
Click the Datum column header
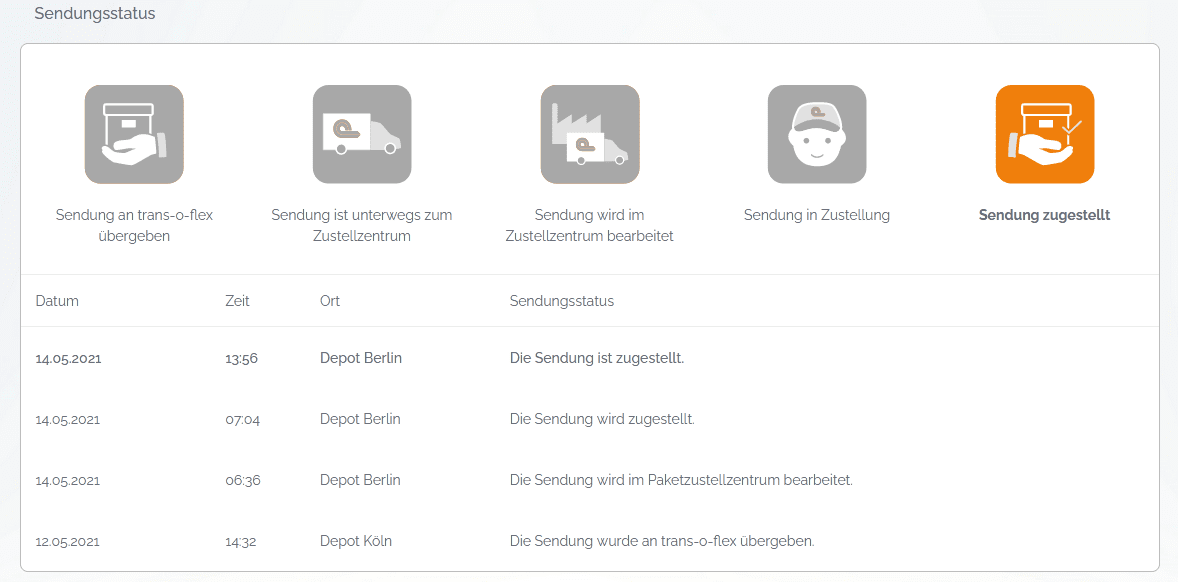57,301
